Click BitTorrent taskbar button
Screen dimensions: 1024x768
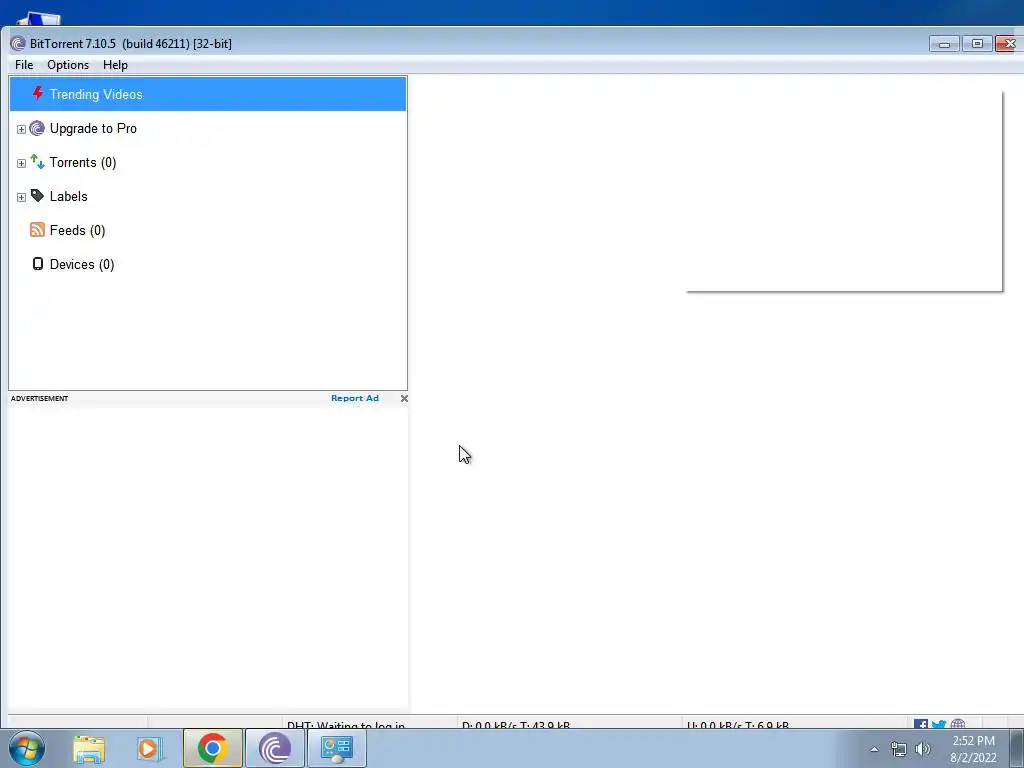pos(275,748)
